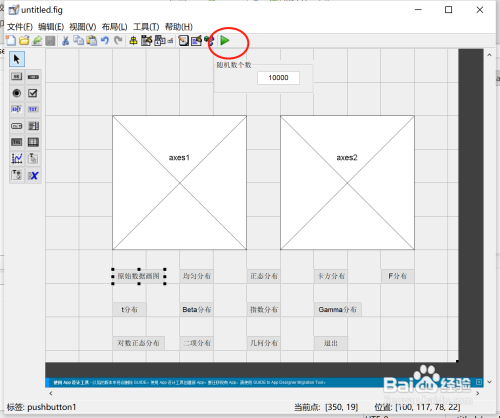Screen dimensions: 500x418
Task: Click the vertical scrollbar down arrow
Action: tap(489, 382)
